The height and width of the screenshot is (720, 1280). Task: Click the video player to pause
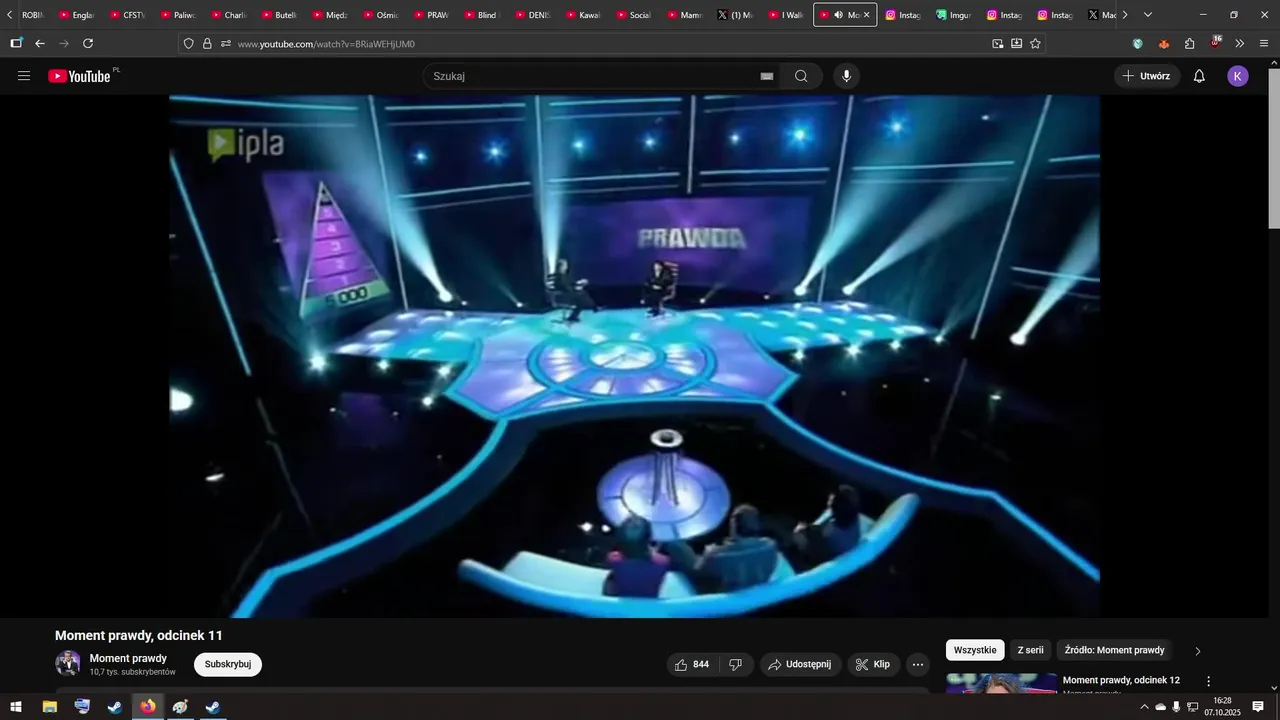[634, 356]
